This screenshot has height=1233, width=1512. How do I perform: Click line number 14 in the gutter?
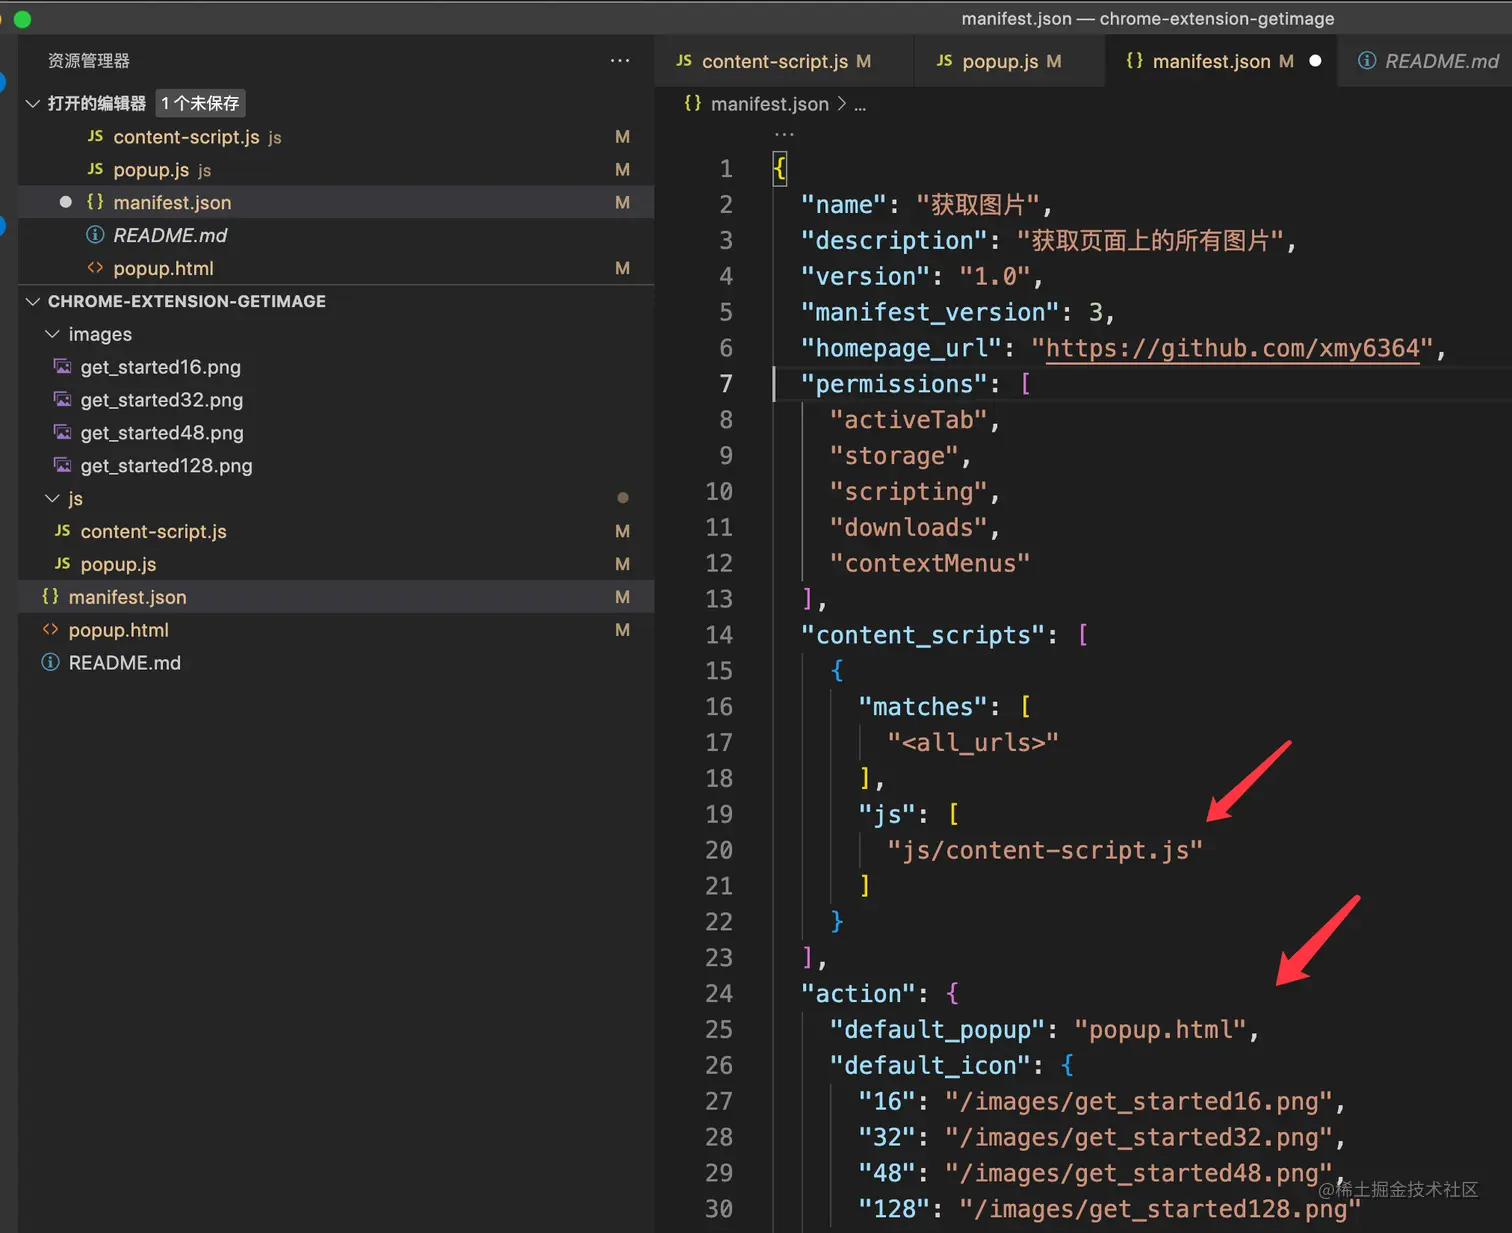point(719,635)
